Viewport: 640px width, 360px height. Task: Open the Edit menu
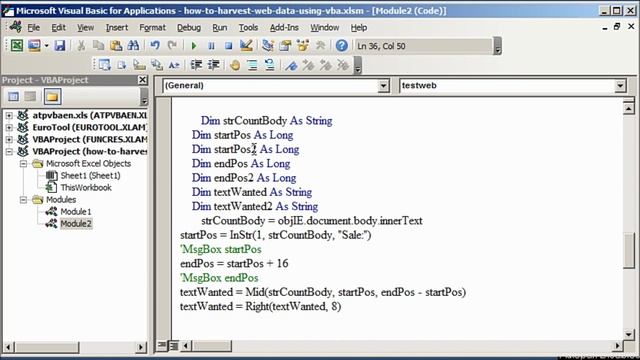pos(58,27)
